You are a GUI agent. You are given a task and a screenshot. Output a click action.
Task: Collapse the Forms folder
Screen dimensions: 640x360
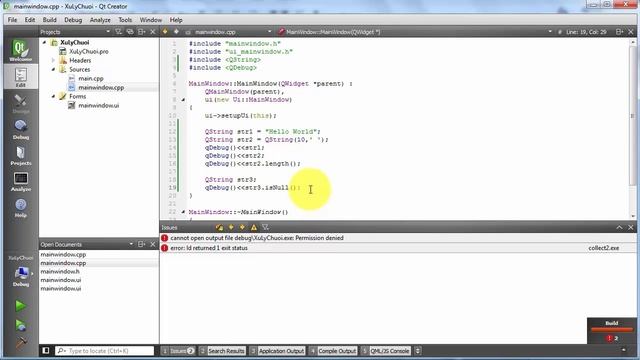tap(53, 96)
